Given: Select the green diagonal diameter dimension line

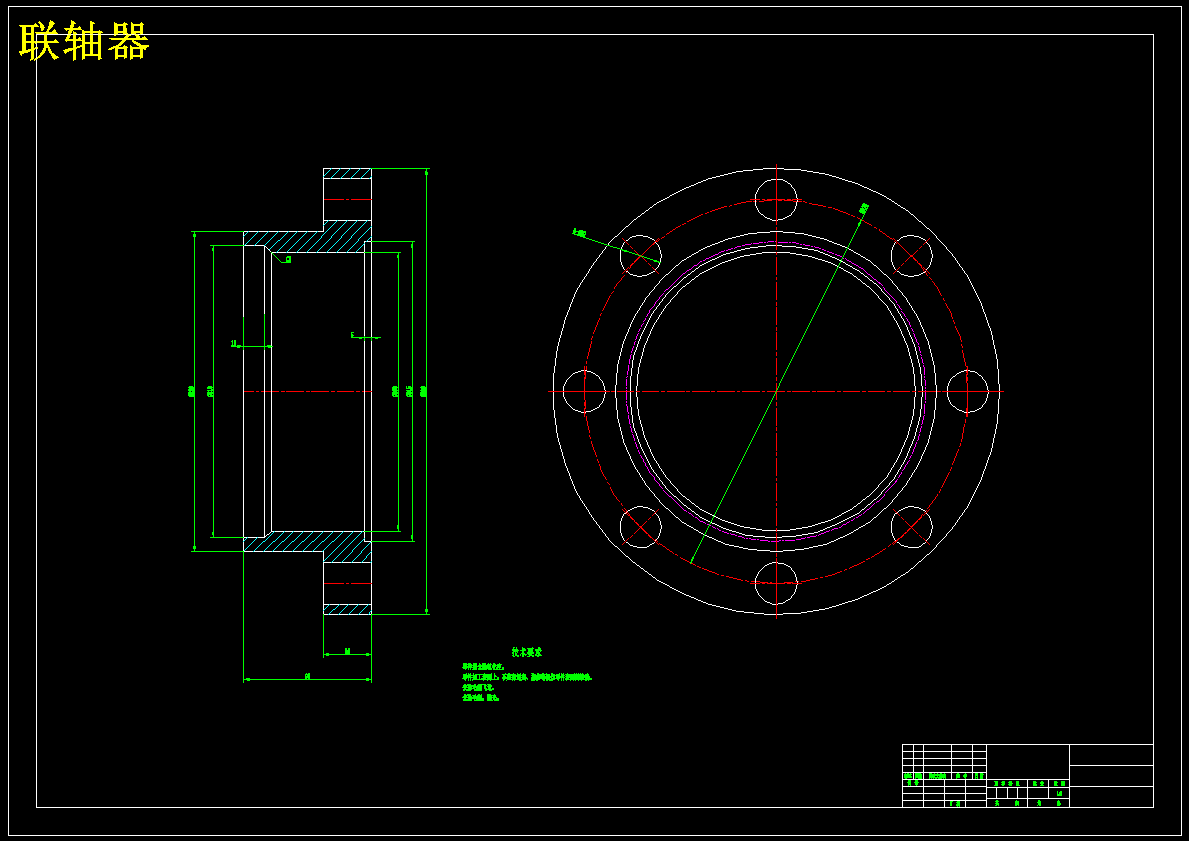Looking at the screenshot, I should [776, 391].
